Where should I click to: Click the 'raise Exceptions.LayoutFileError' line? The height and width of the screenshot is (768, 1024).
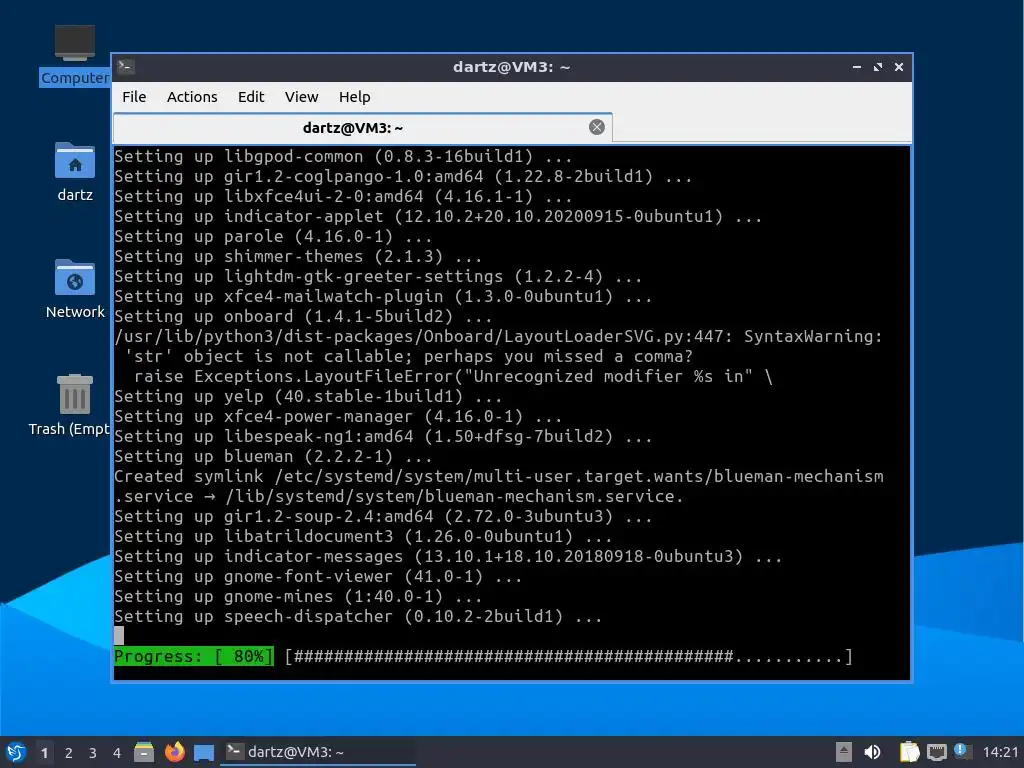453,377
